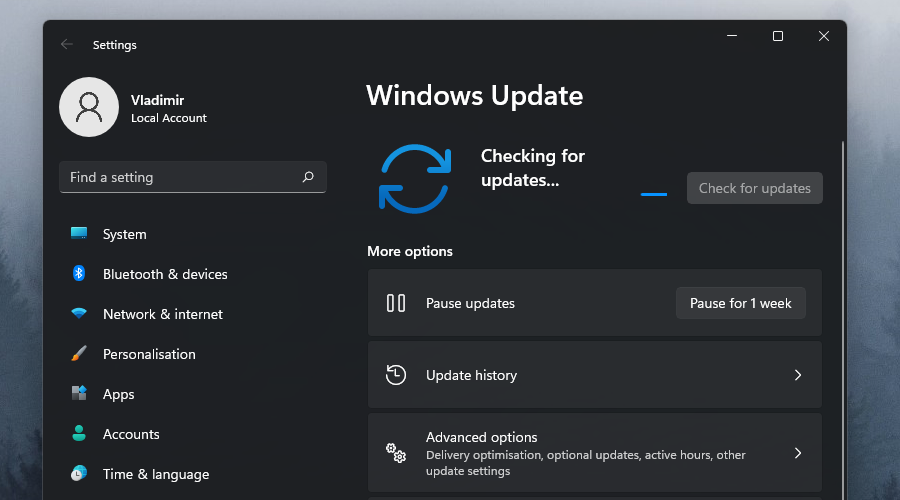
Task: Click the Personalisation paintbrush icon
Action: (x=79, y=354)
